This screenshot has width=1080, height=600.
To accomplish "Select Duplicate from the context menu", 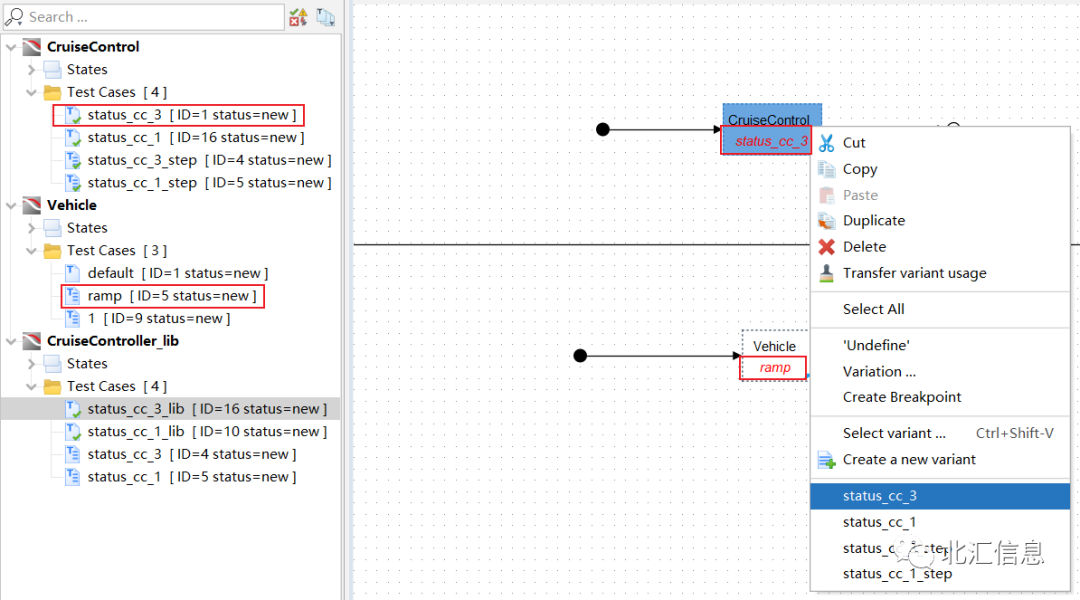I will coord(876,220).
